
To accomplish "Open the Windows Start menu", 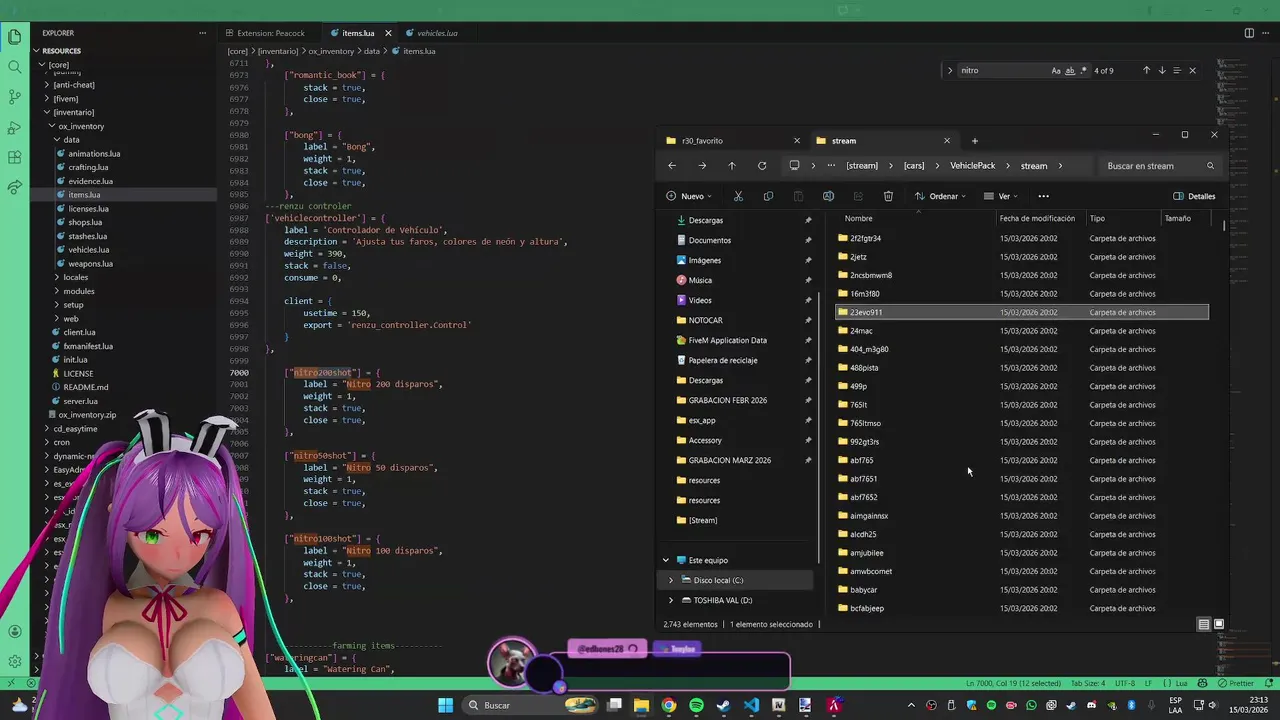I will (445, 705).
